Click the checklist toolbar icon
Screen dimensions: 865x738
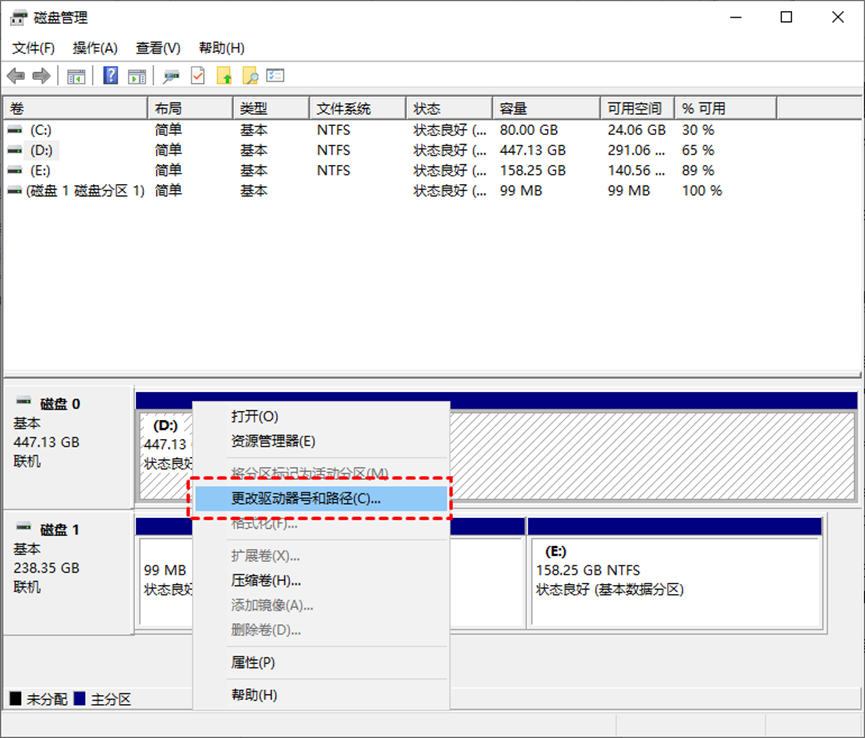pos(274,75)
